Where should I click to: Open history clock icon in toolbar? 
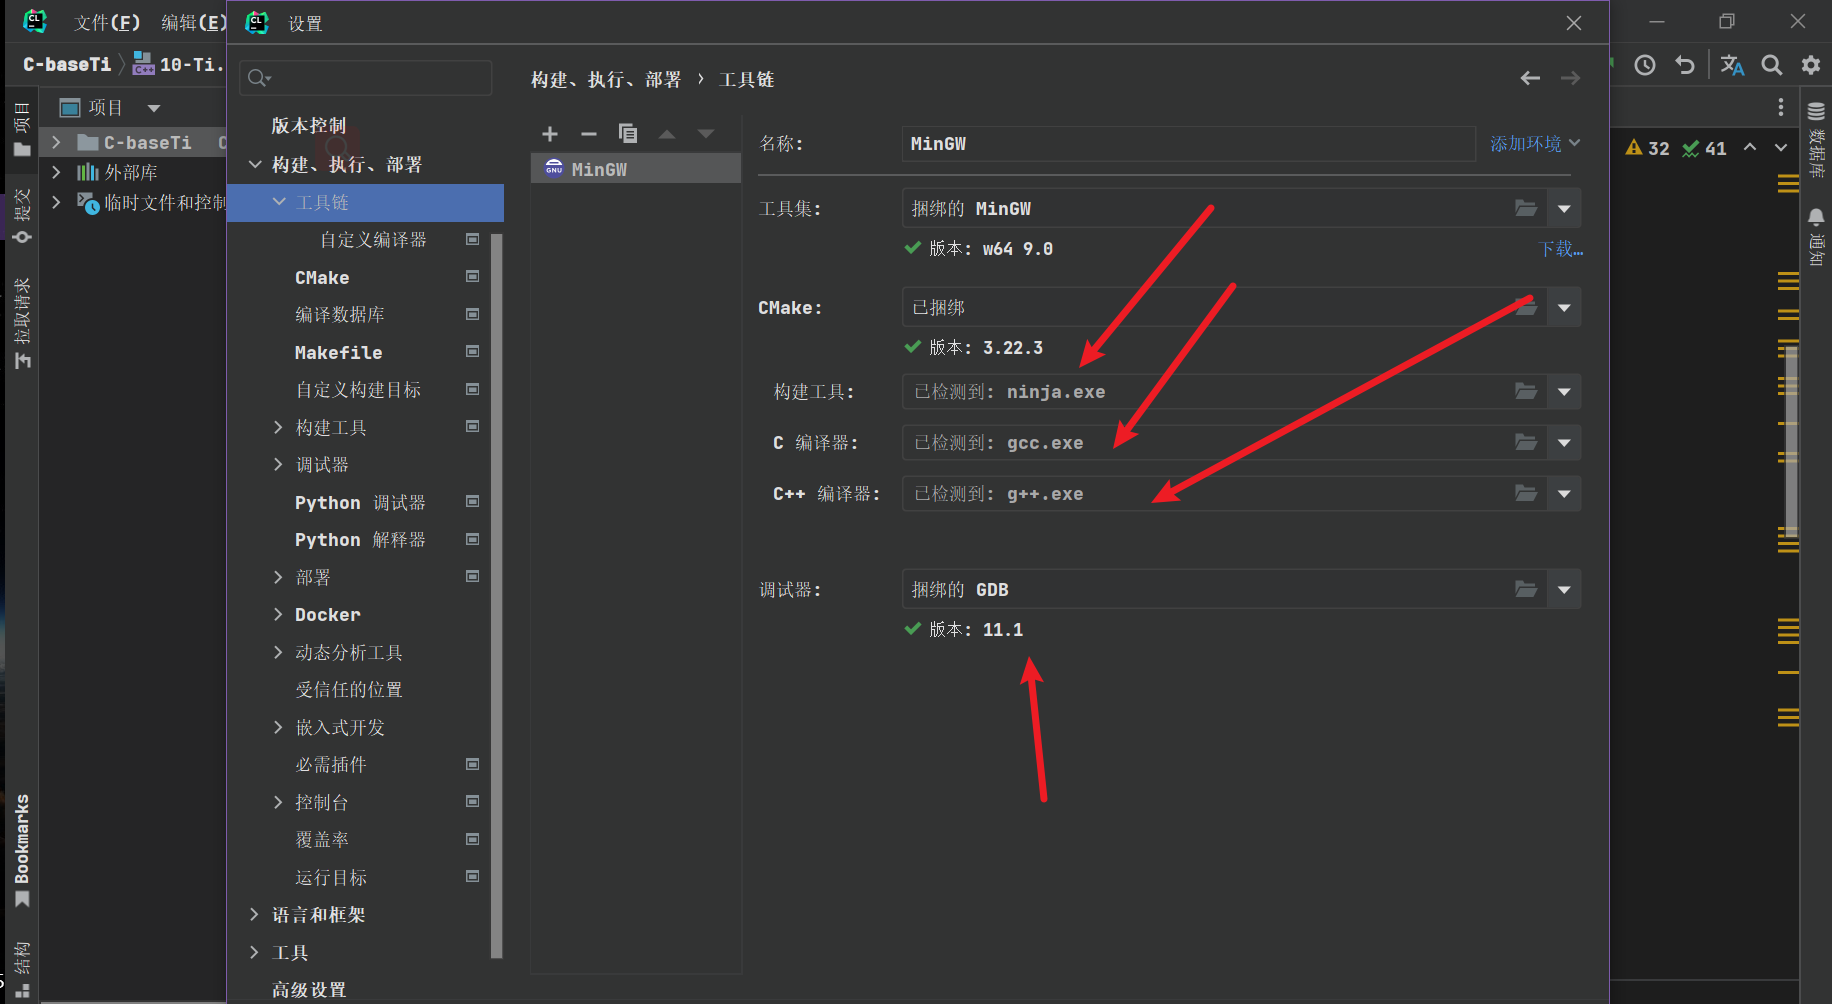(1645, 65)
